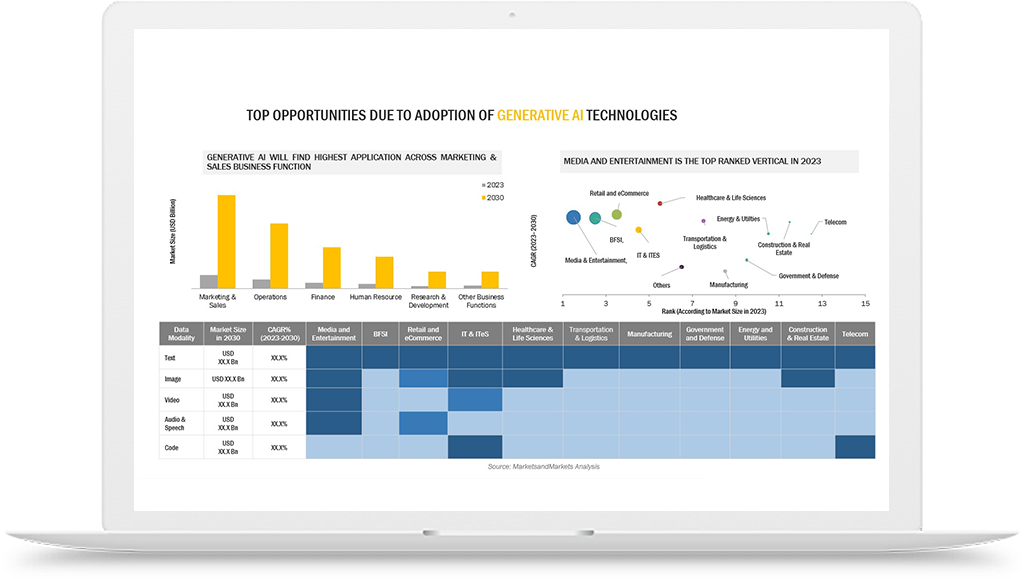Select the Telecom column header
The width and height of the screenshot is (1024, 579).
click(x=854, y=334)
